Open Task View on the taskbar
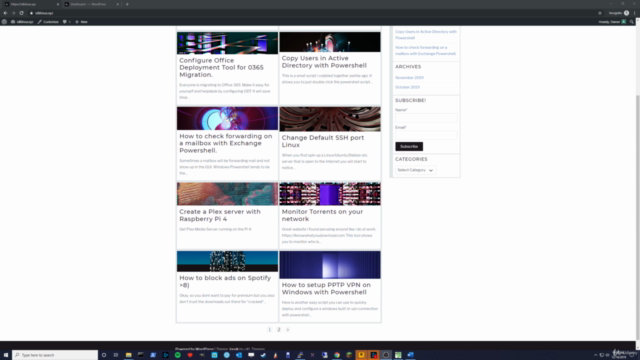The height and width of the screenshot is (360, 640). (x=116, y=355)
